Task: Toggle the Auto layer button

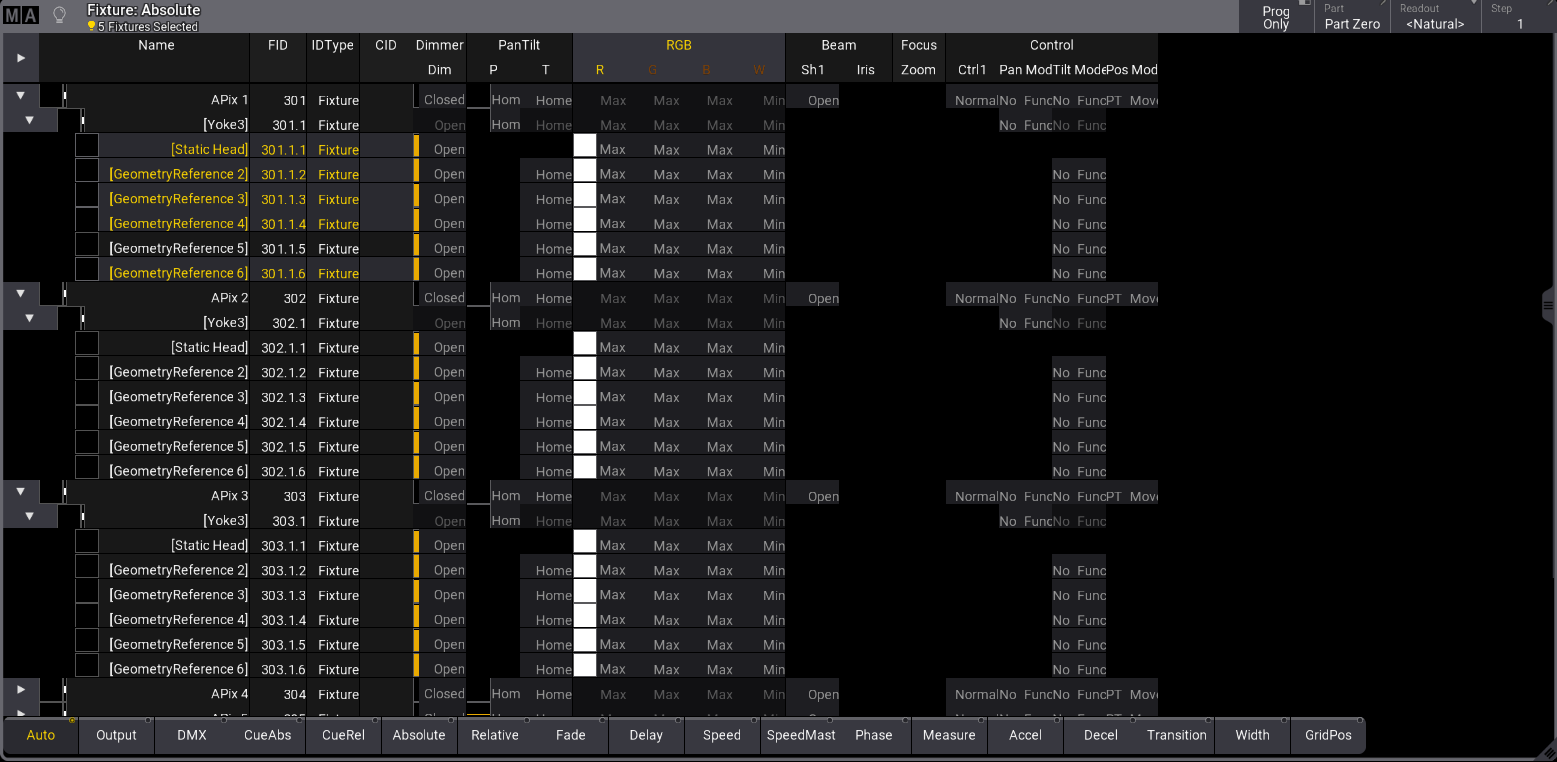Action: coord(41,735)
